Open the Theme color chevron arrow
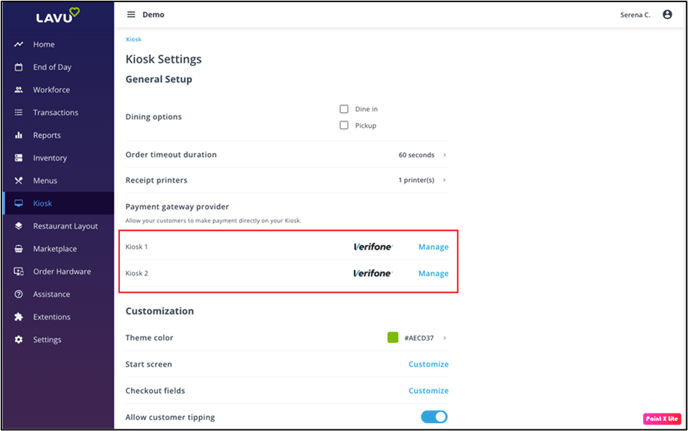 [444, 338]
